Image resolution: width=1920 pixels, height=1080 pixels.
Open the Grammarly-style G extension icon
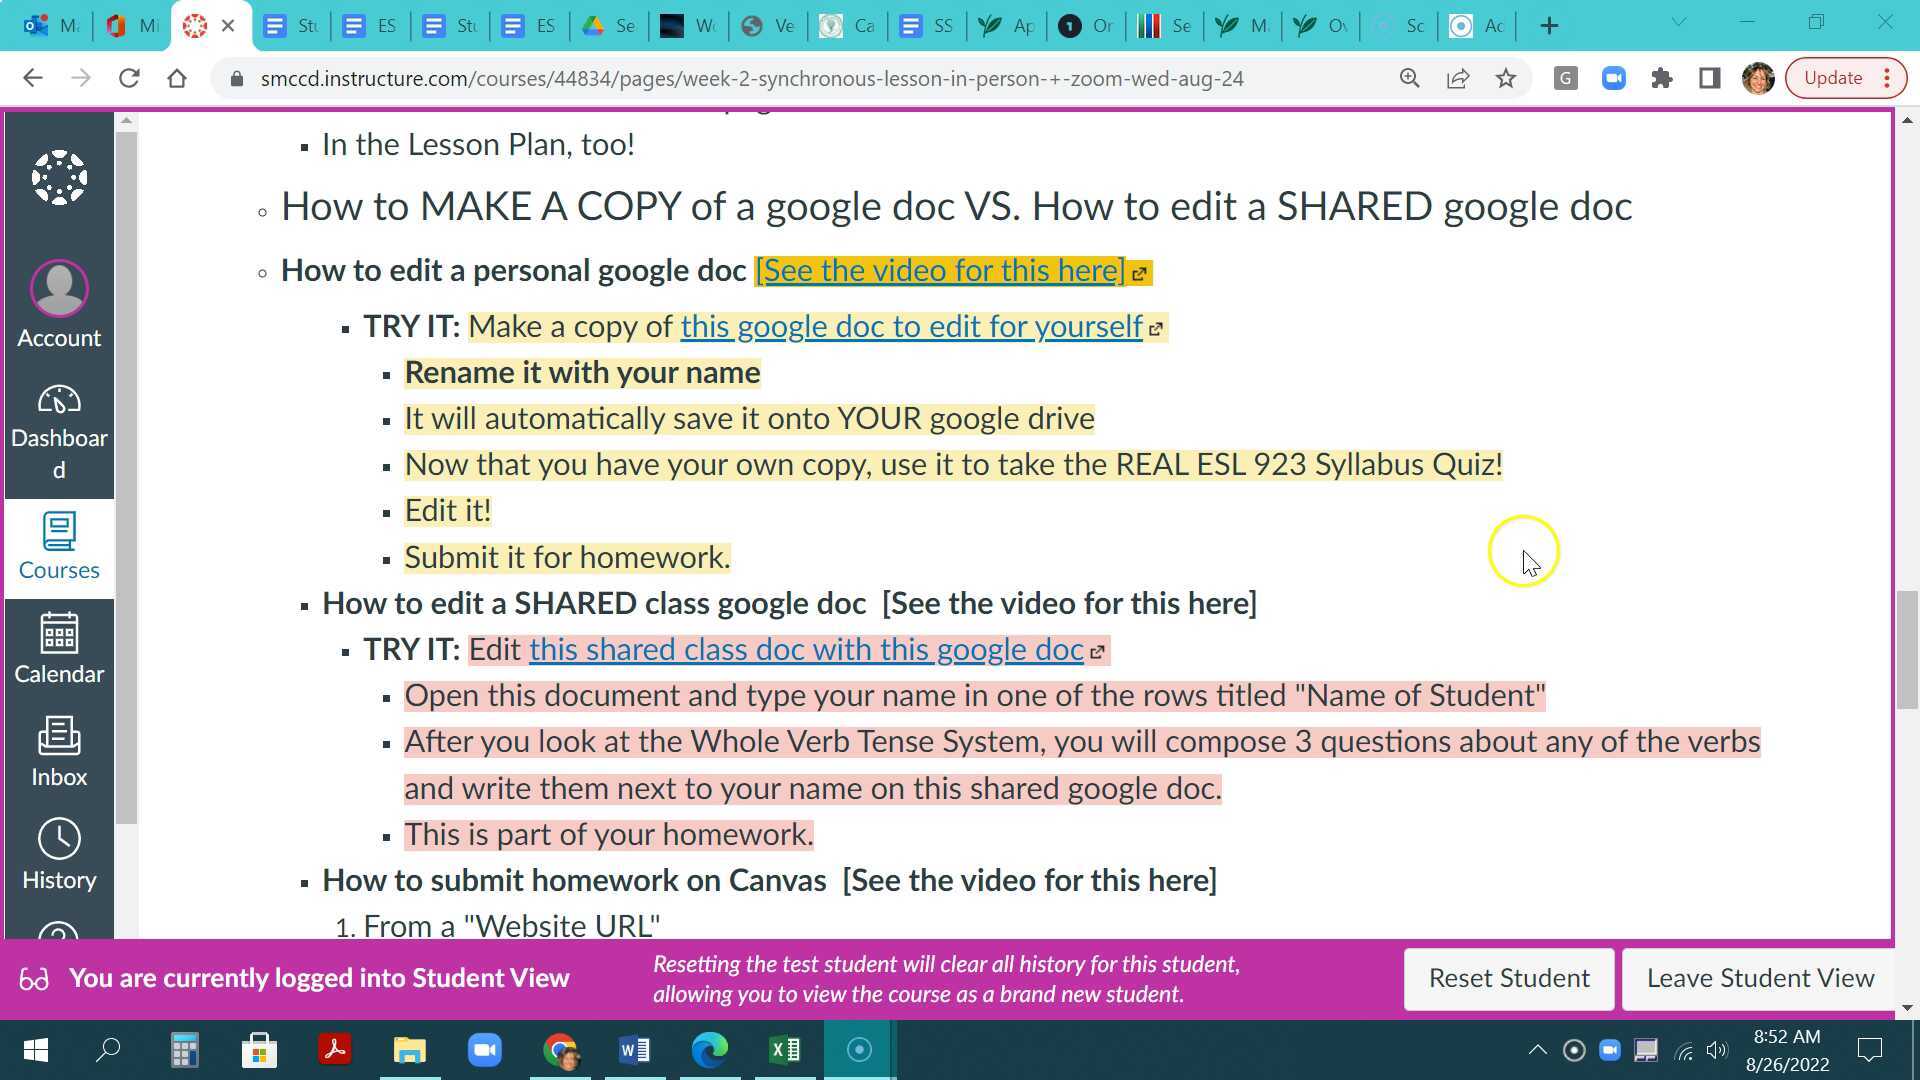1566,78
